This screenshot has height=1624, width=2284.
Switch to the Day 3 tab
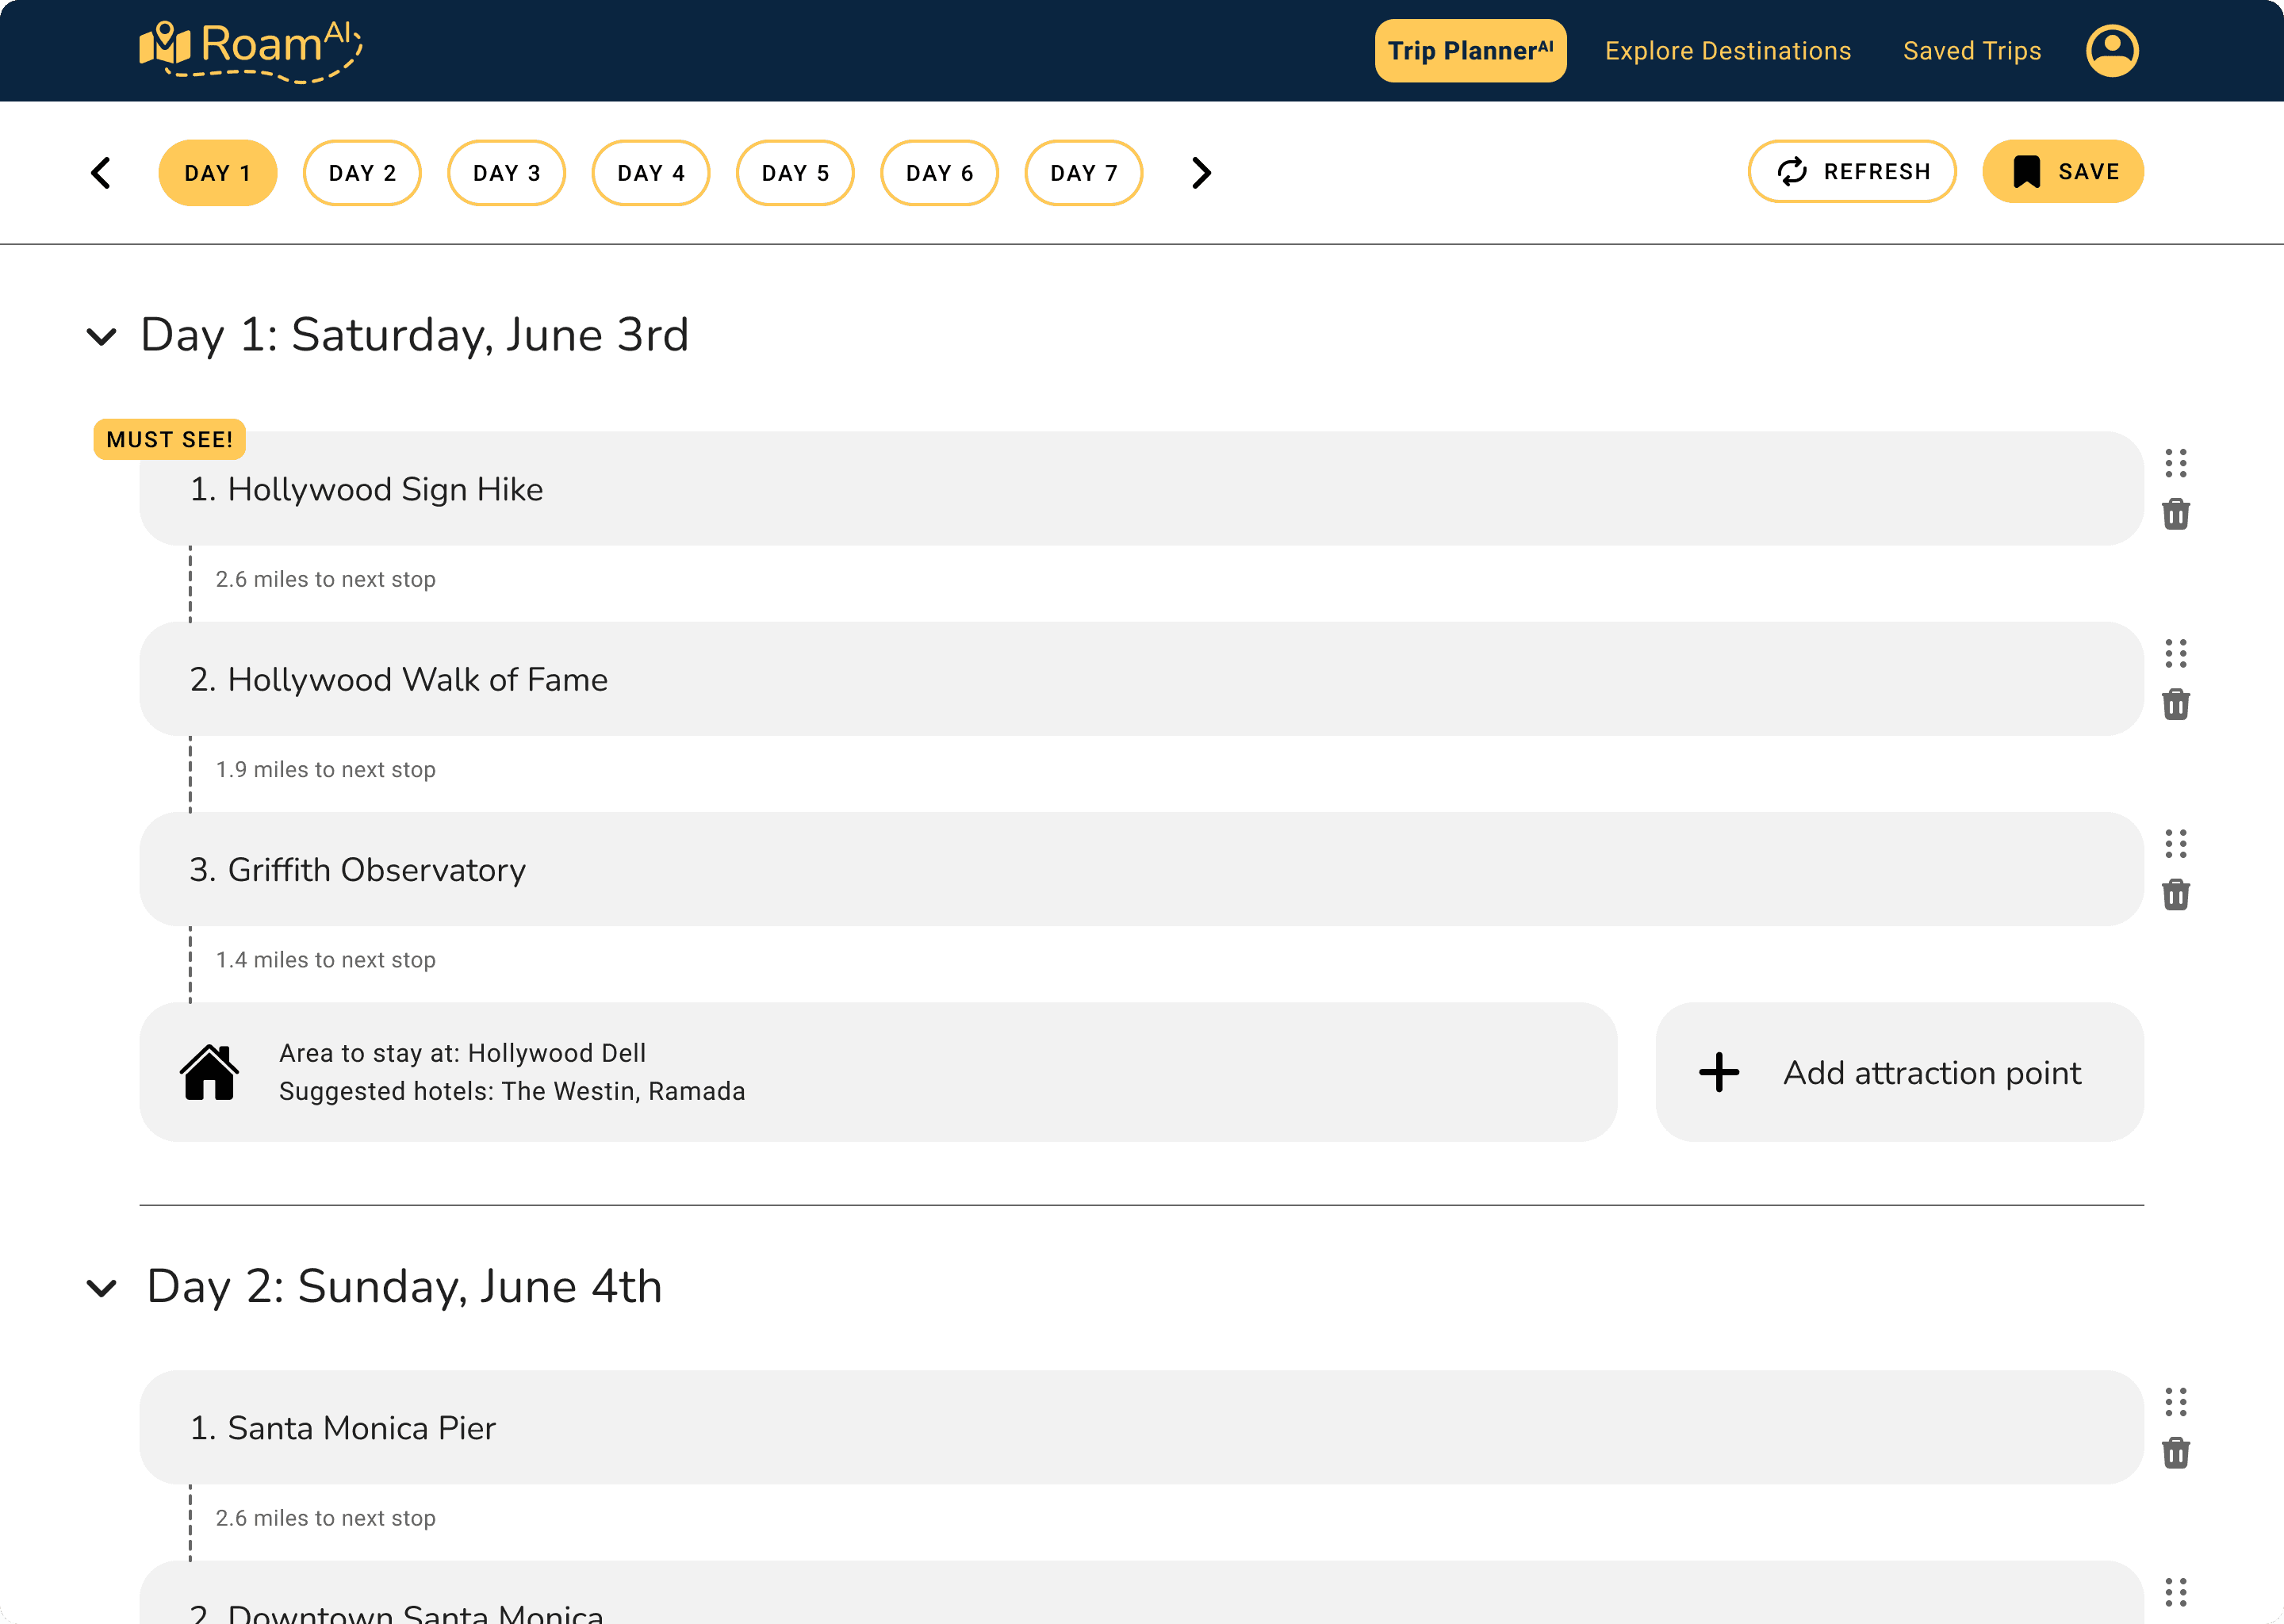pyautogui.click(x=506, y=173)
